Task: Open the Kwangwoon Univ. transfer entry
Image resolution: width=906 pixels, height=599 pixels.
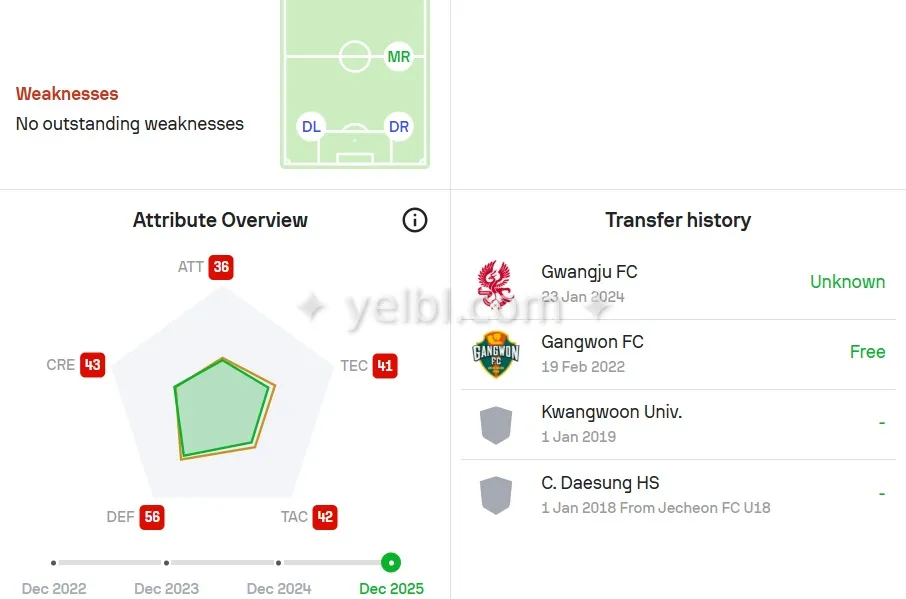Action: [x=611, y=412]
